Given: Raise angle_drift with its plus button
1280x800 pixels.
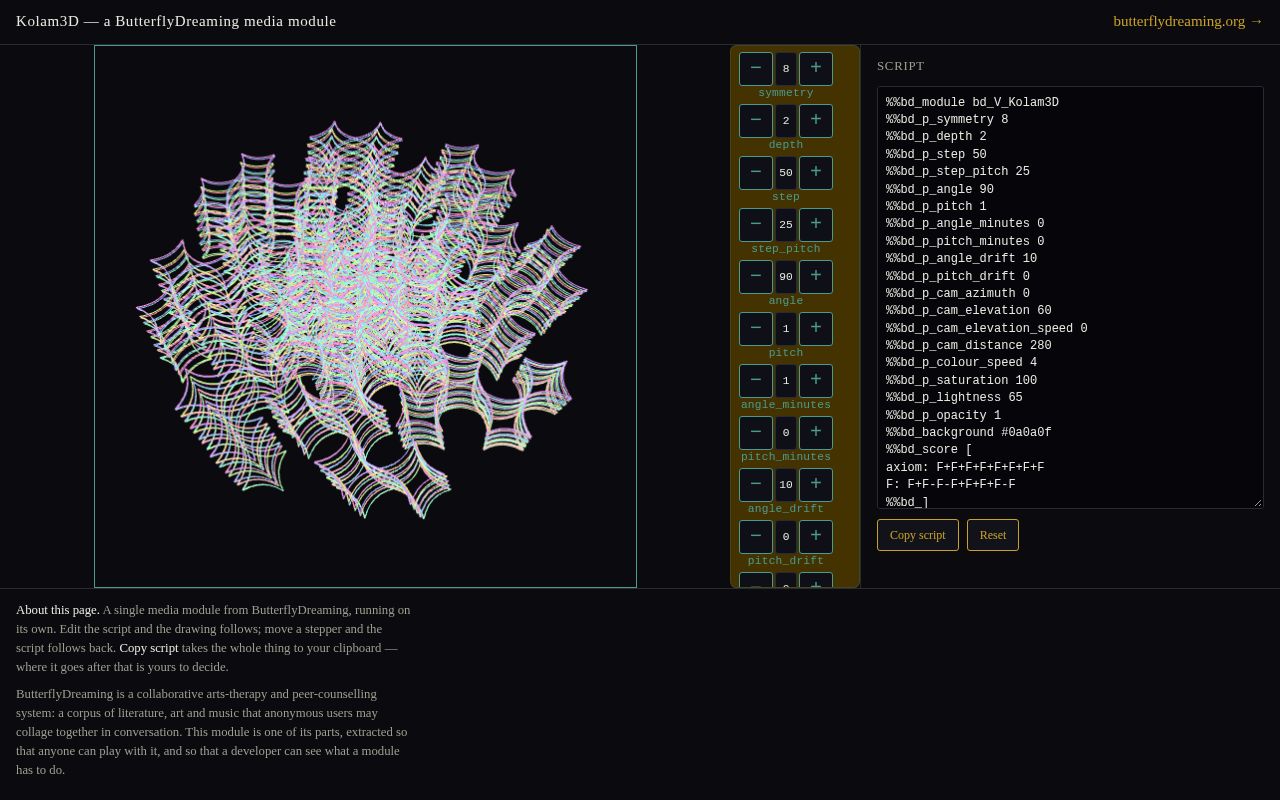Looking at the screenshot, I should pos(816,485).
